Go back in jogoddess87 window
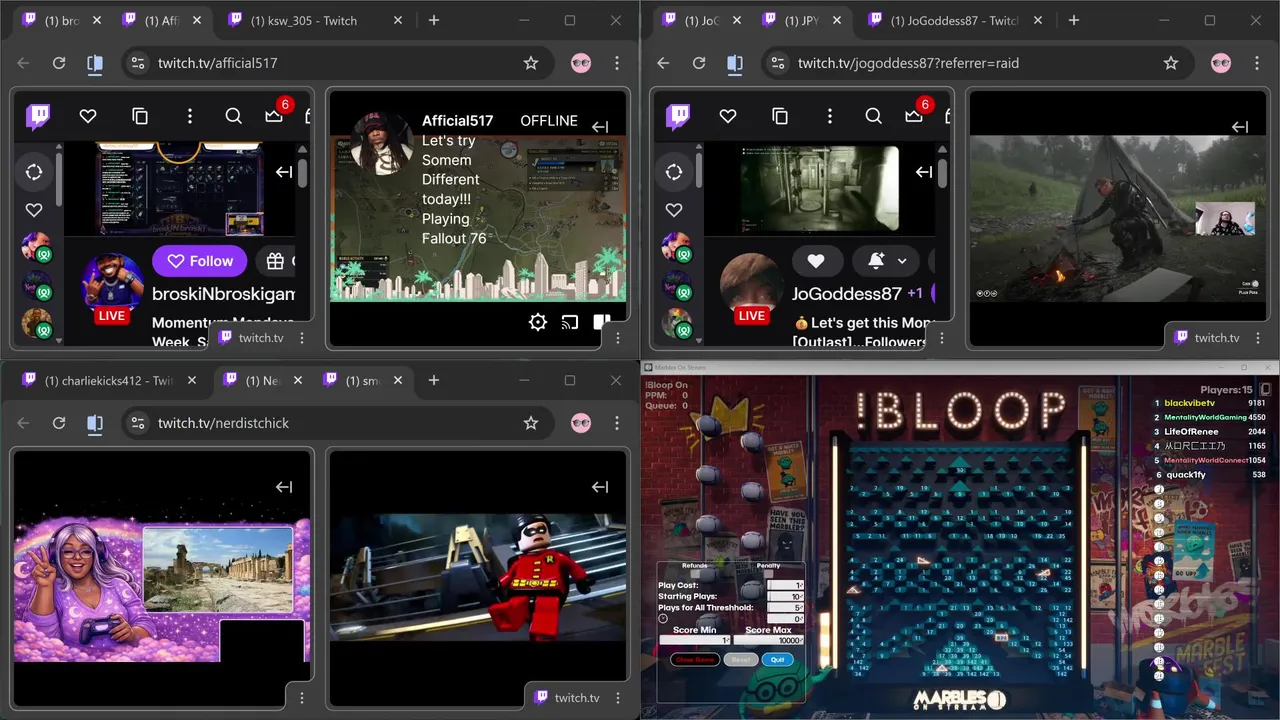 point(663,63)
